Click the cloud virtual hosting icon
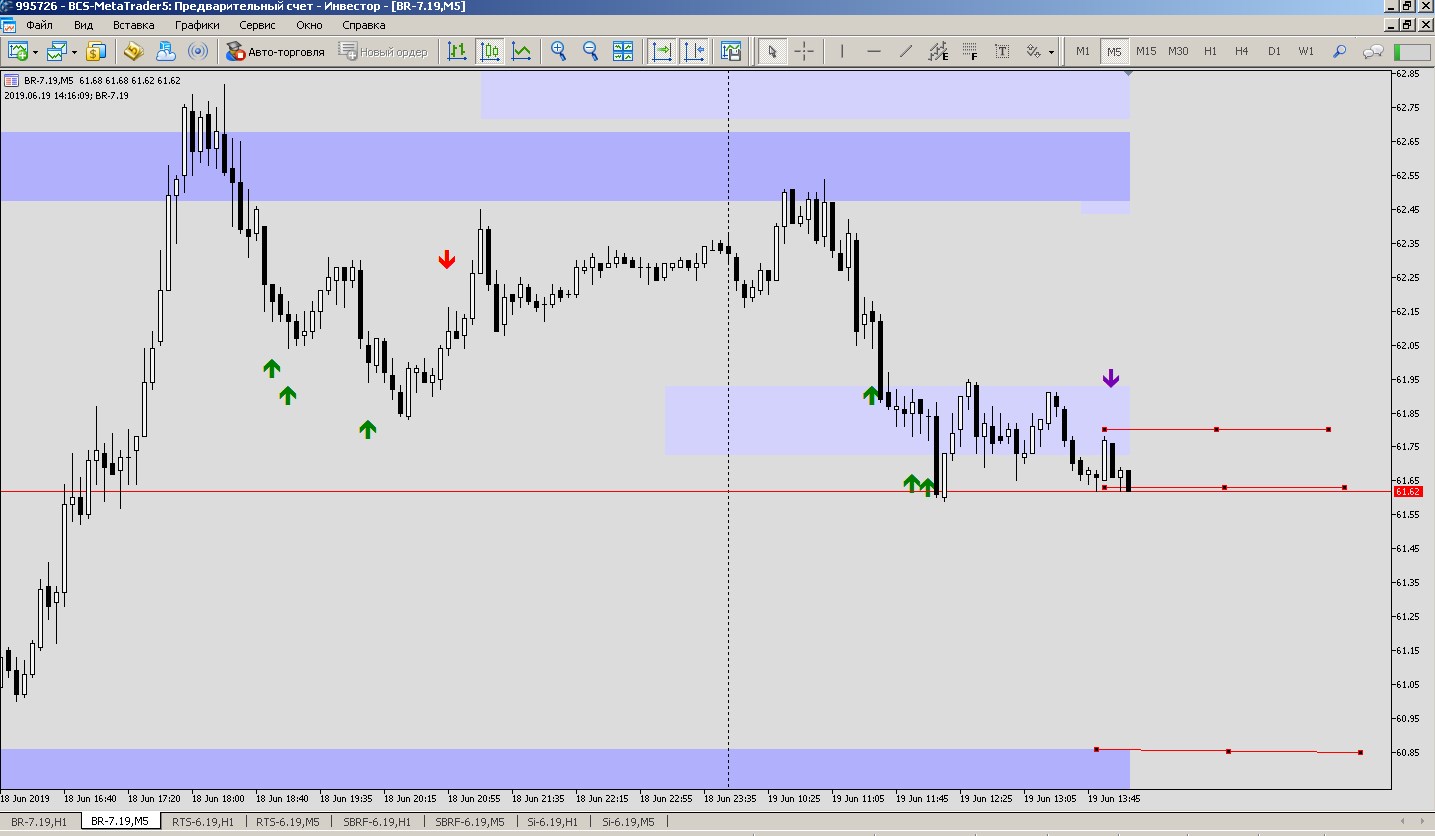Image resolution: width=1435 pixels, height=836 pixels. [x=166, y=51]
